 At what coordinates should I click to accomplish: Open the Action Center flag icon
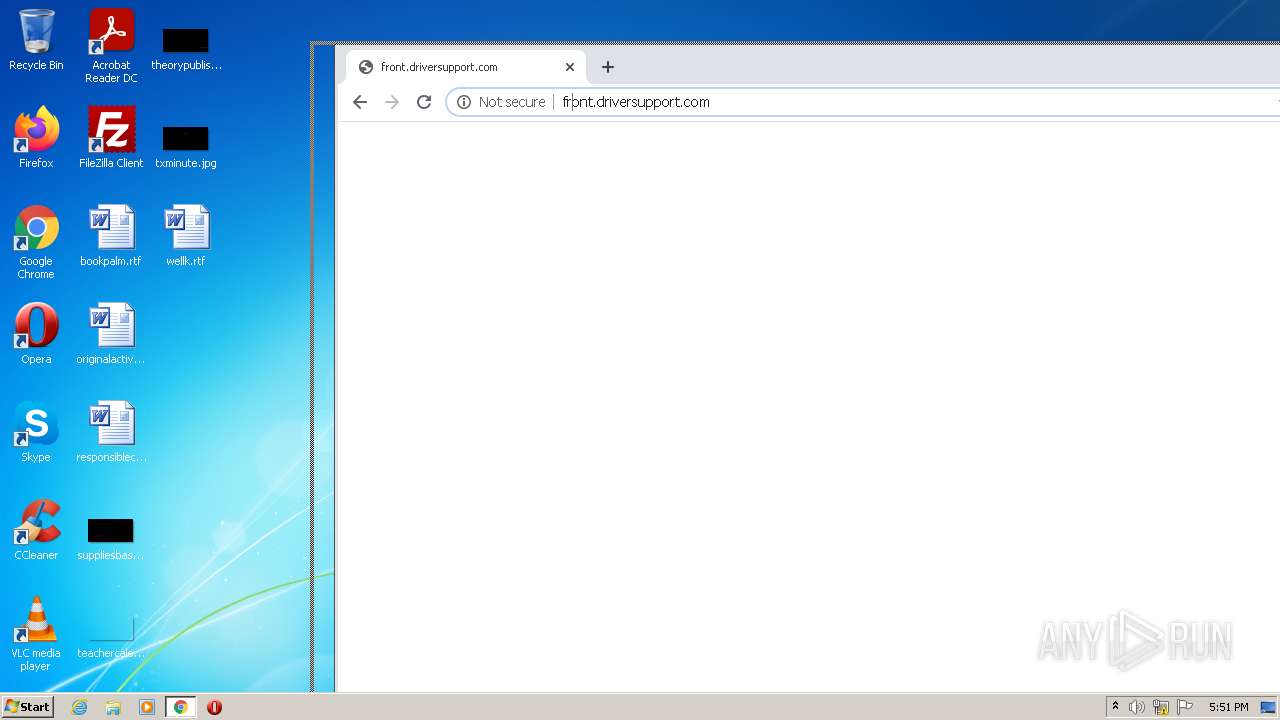point(1185,707)
